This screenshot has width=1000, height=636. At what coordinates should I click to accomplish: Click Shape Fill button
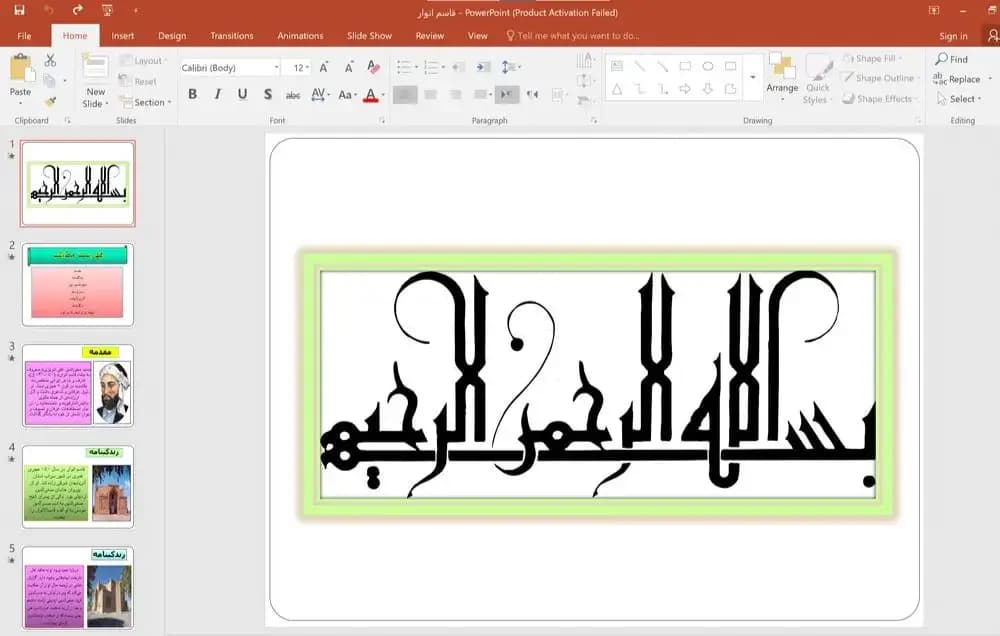coord(872,58)
